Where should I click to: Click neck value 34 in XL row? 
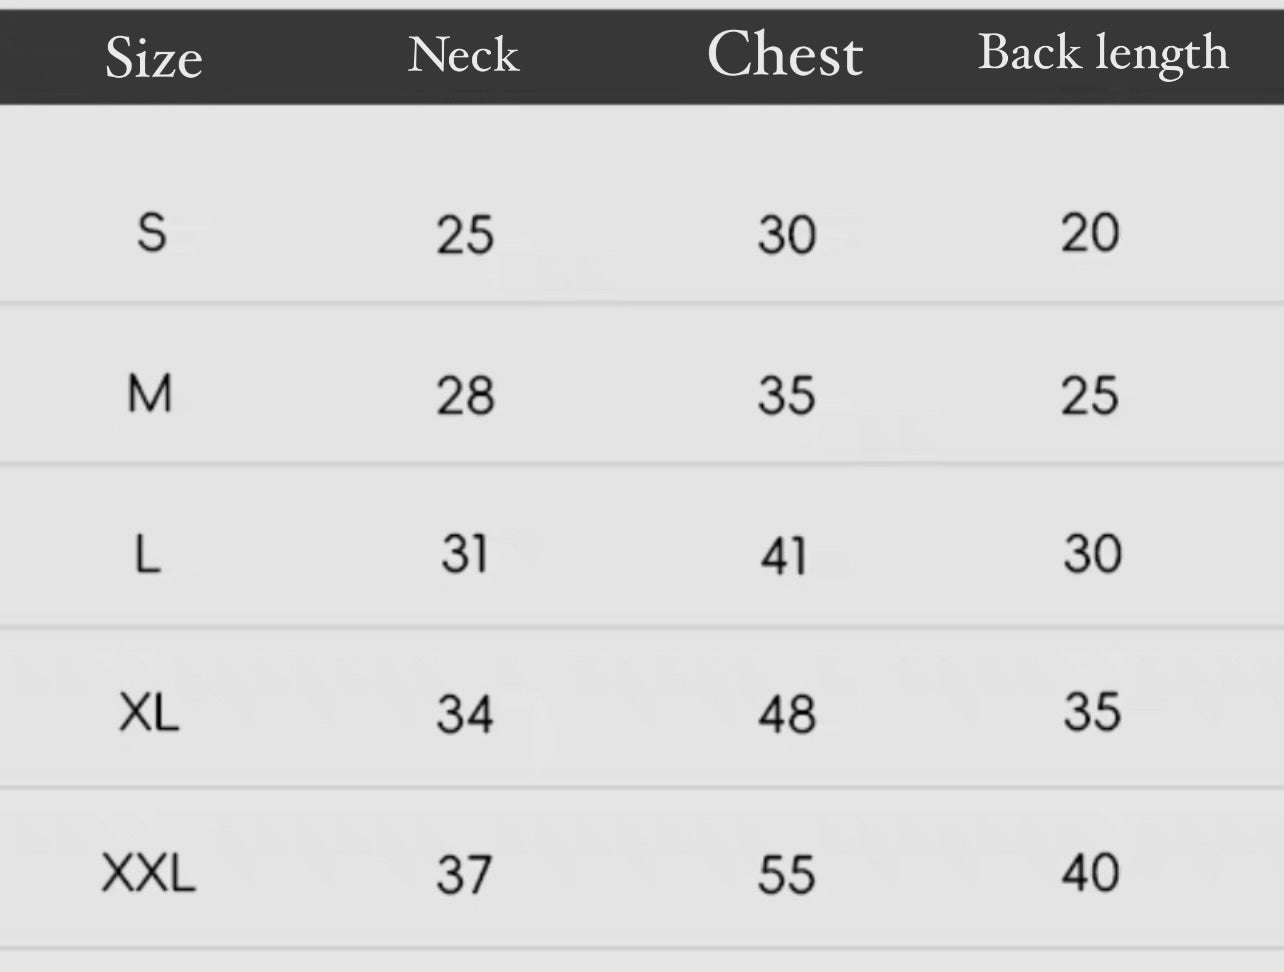tap(465, 715)
